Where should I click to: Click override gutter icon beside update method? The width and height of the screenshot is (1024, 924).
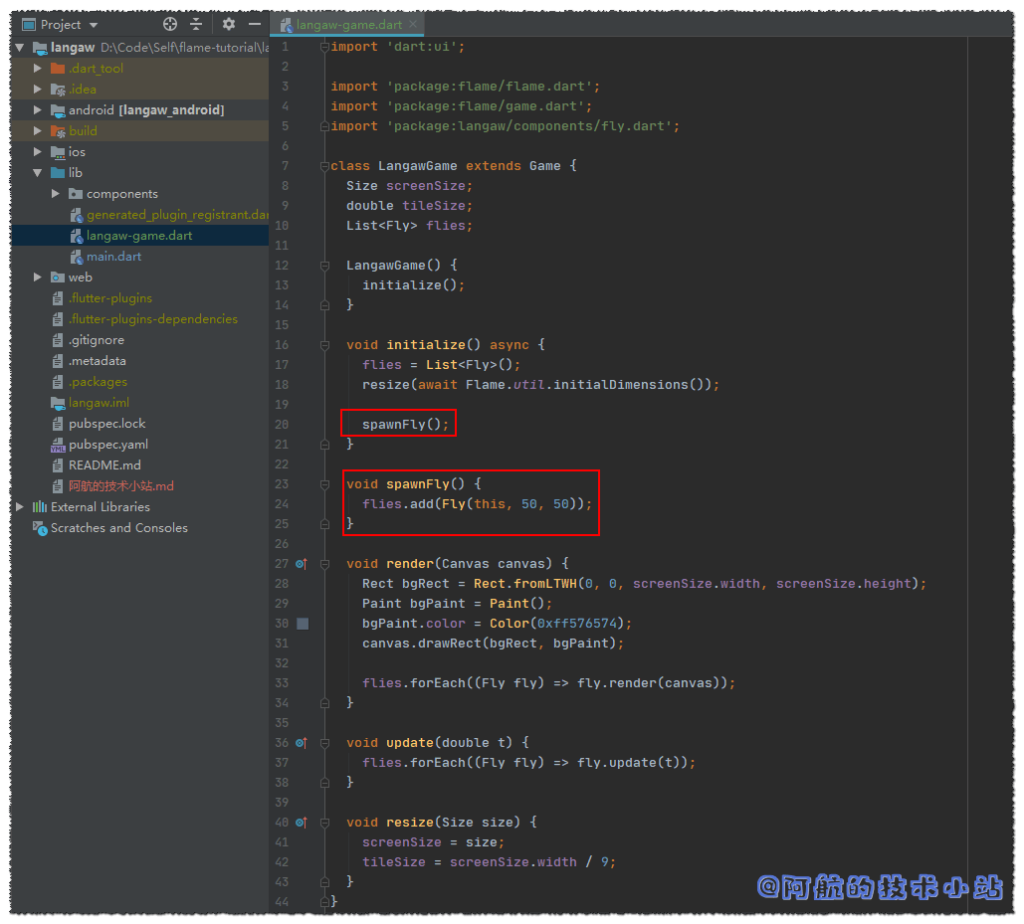point(301,743)
